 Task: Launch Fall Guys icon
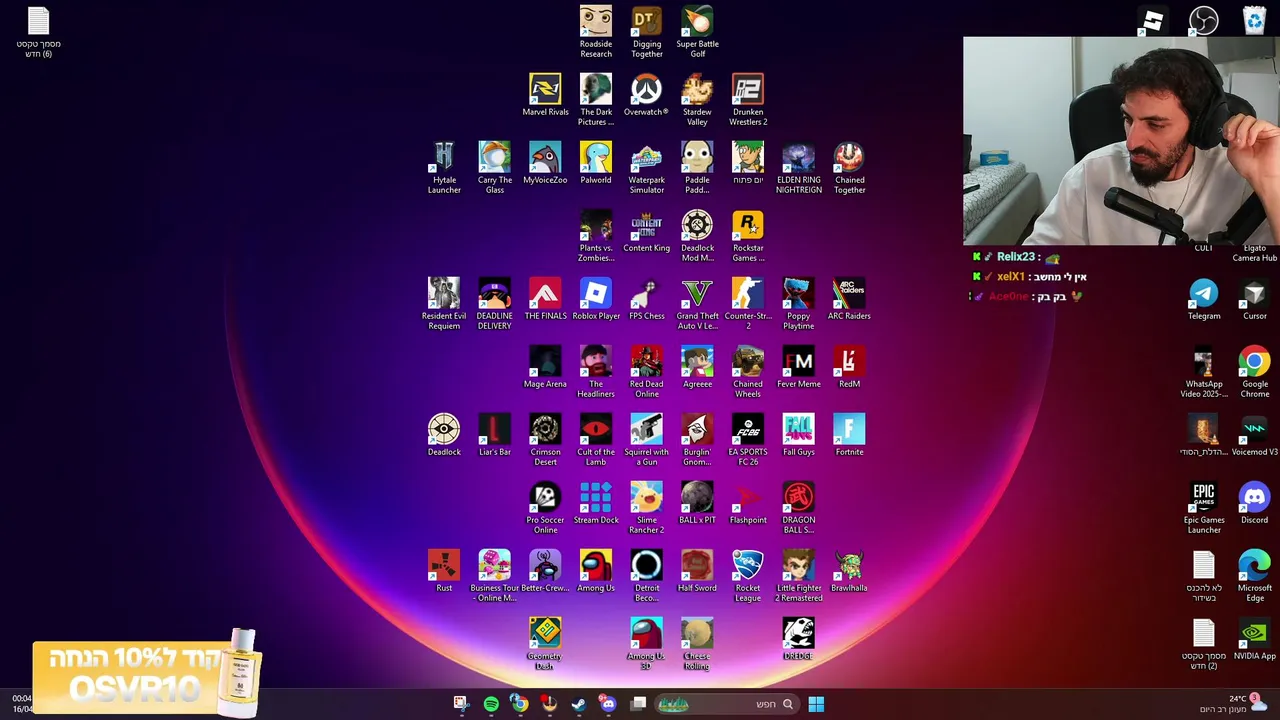tap(798, 435)
